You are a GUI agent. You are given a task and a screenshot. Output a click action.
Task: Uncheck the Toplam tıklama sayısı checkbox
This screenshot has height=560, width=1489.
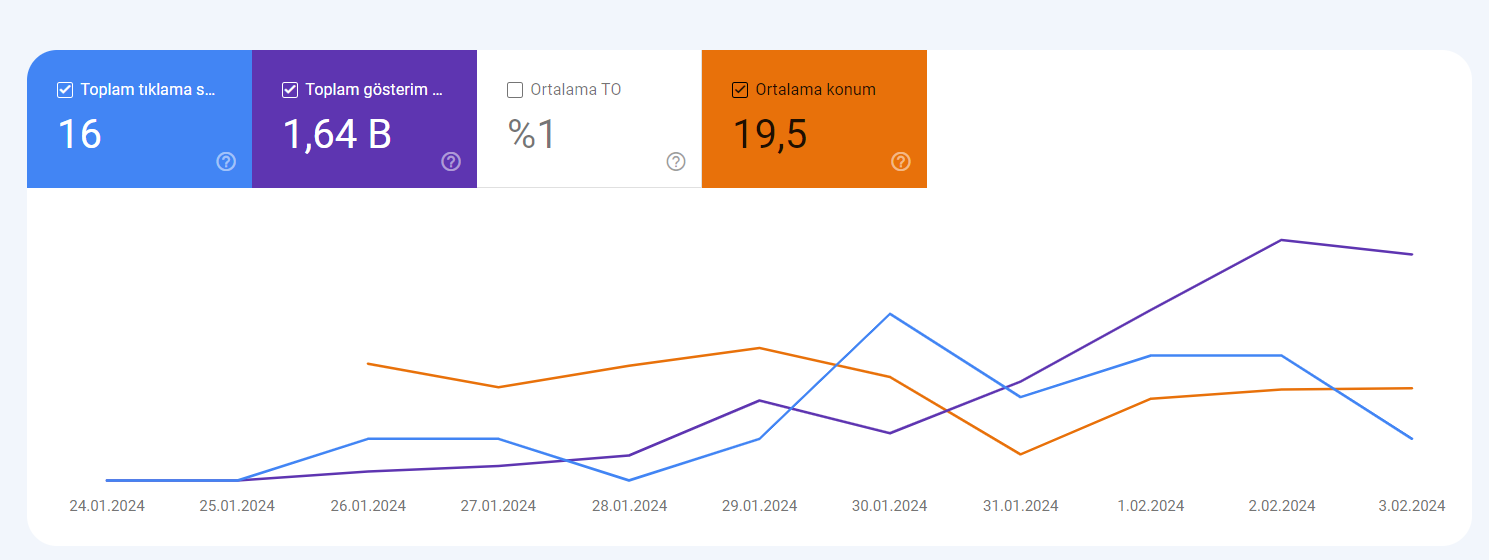[65, 90]
